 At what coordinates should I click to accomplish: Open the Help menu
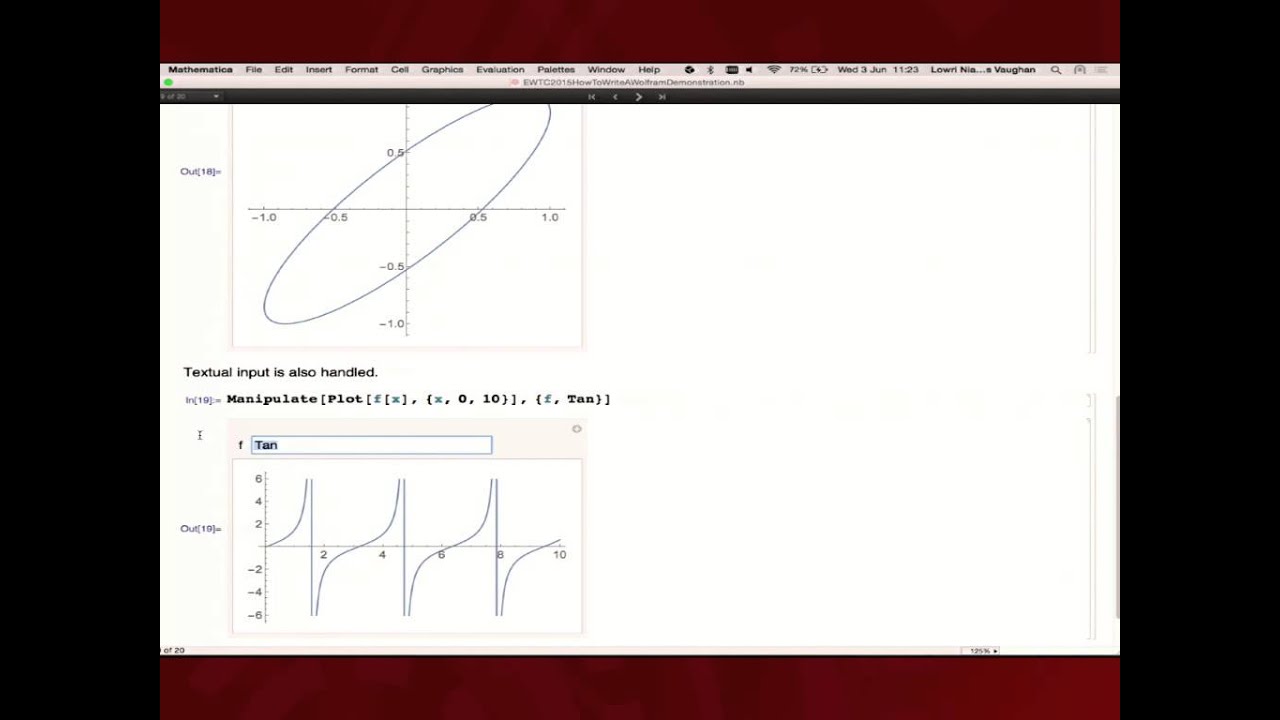[x=649, y=70]
